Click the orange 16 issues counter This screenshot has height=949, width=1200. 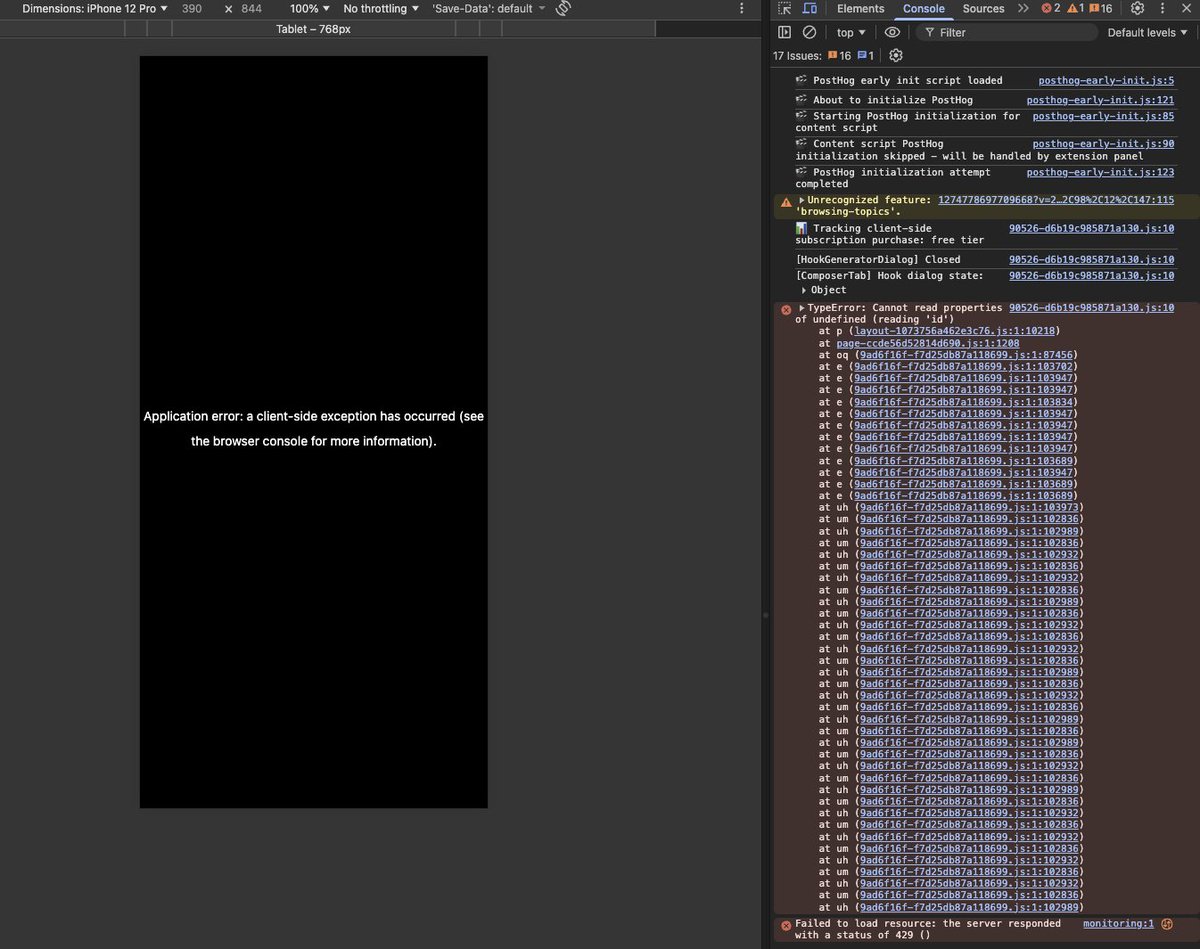click(x=840, y=56)
